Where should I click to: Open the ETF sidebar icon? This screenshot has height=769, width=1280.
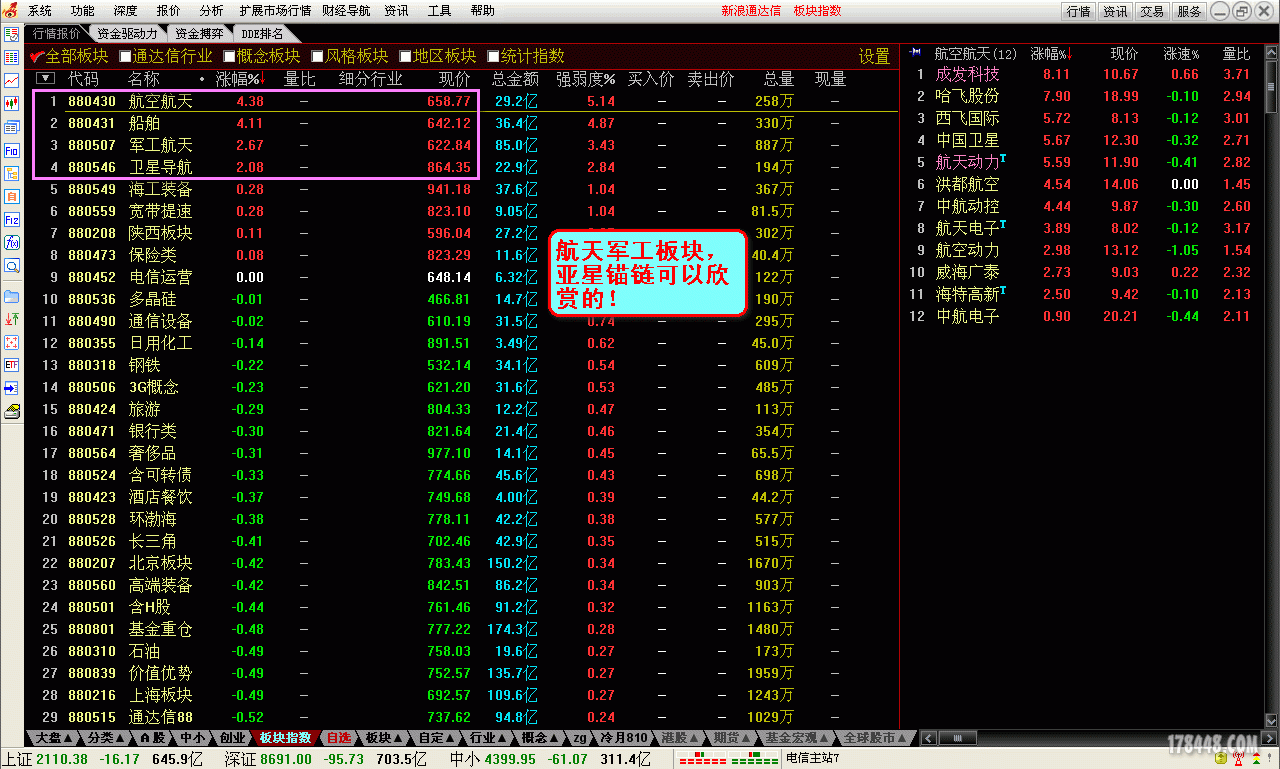coord(11,365)
